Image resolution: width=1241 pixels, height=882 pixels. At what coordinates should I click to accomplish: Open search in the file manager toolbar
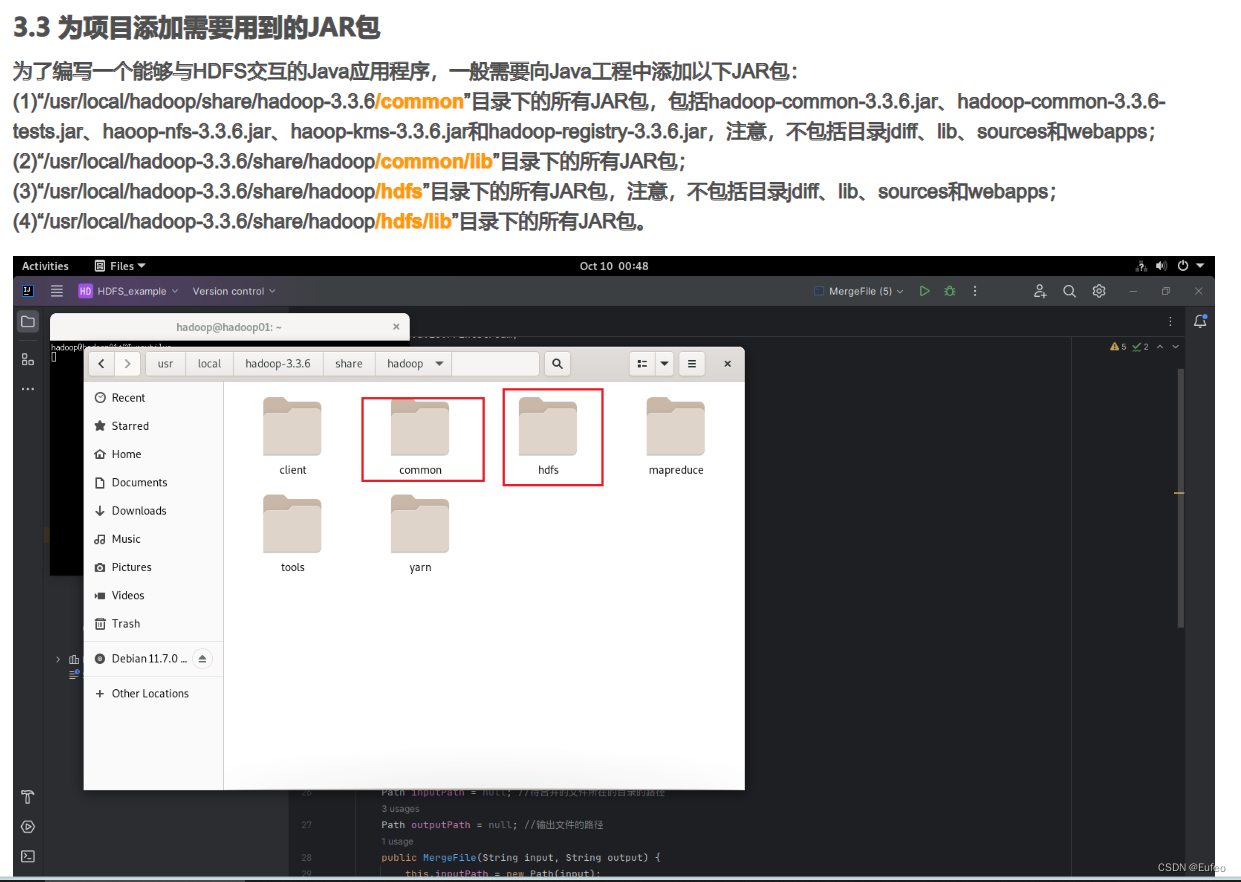click(x=557, y=363)
